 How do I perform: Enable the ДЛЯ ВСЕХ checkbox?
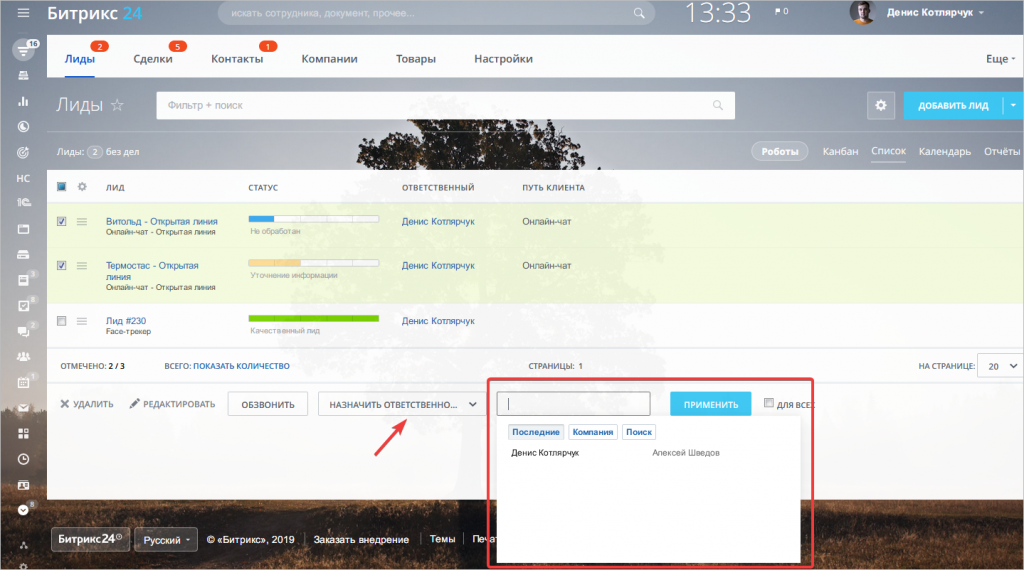(x=769, y=403)
